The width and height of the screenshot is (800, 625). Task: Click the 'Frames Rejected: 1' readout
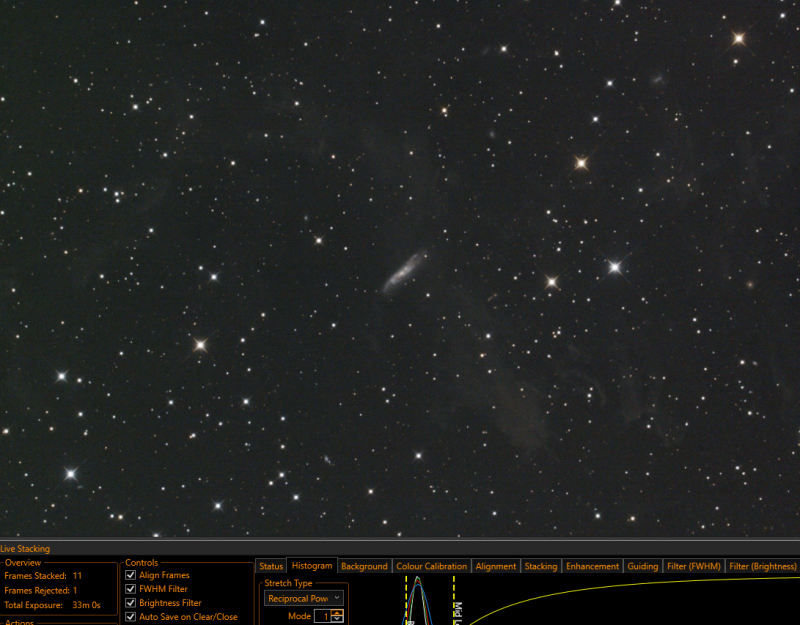coord(41,590)
